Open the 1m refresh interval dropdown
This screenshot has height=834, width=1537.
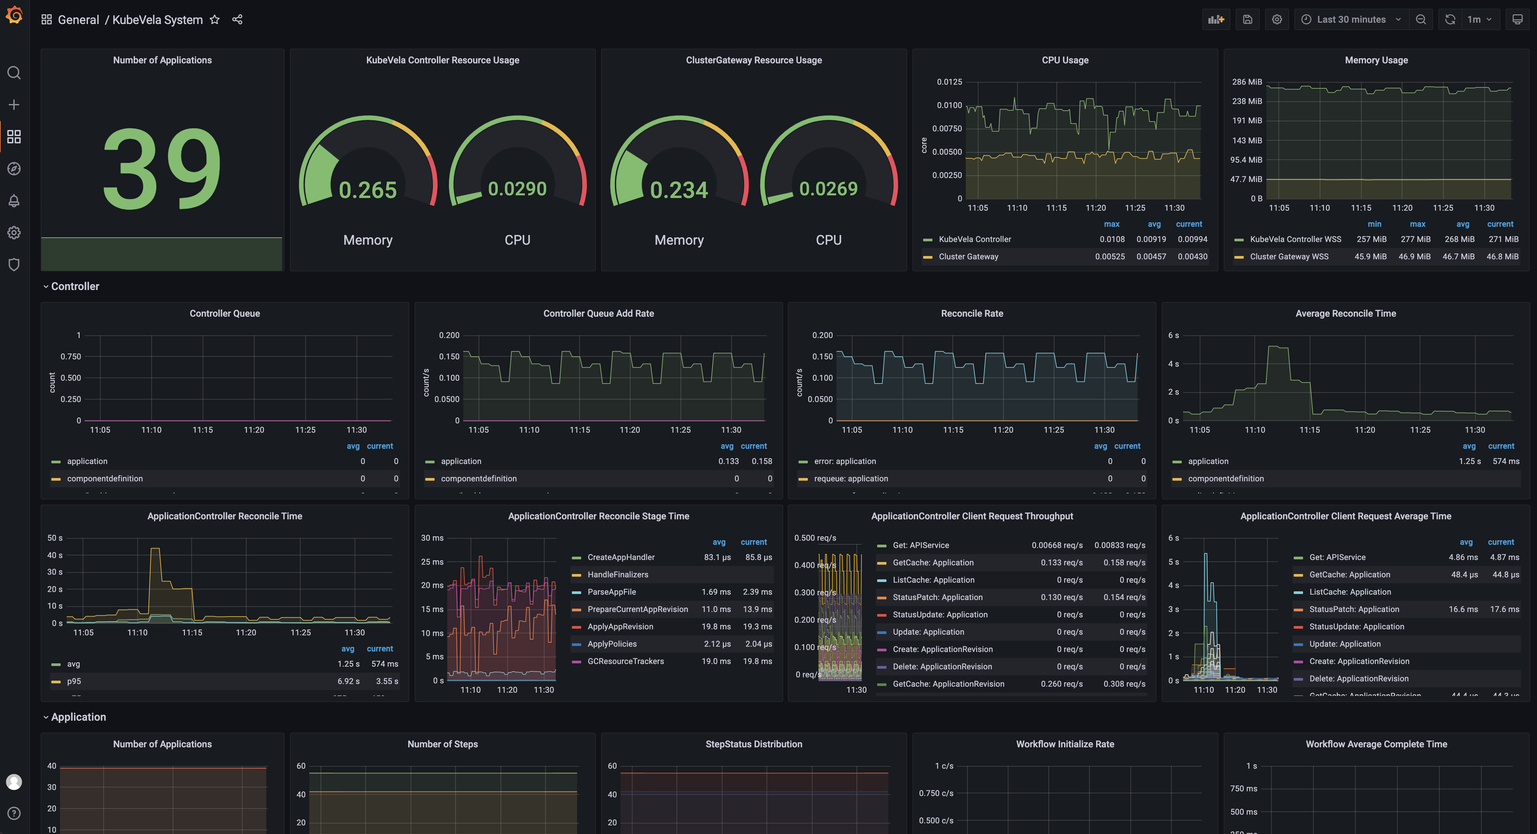coord(1479,20)
